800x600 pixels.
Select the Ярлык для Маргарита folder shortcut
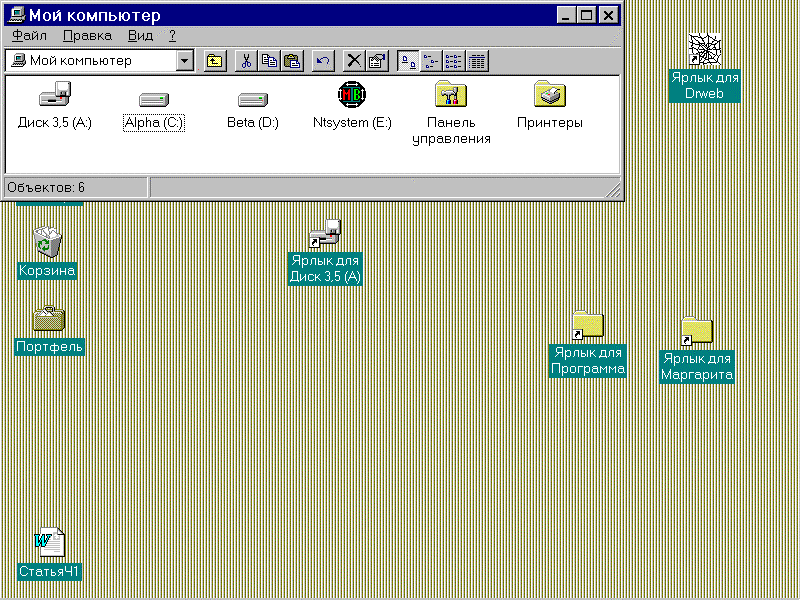[x=697, y=331]
